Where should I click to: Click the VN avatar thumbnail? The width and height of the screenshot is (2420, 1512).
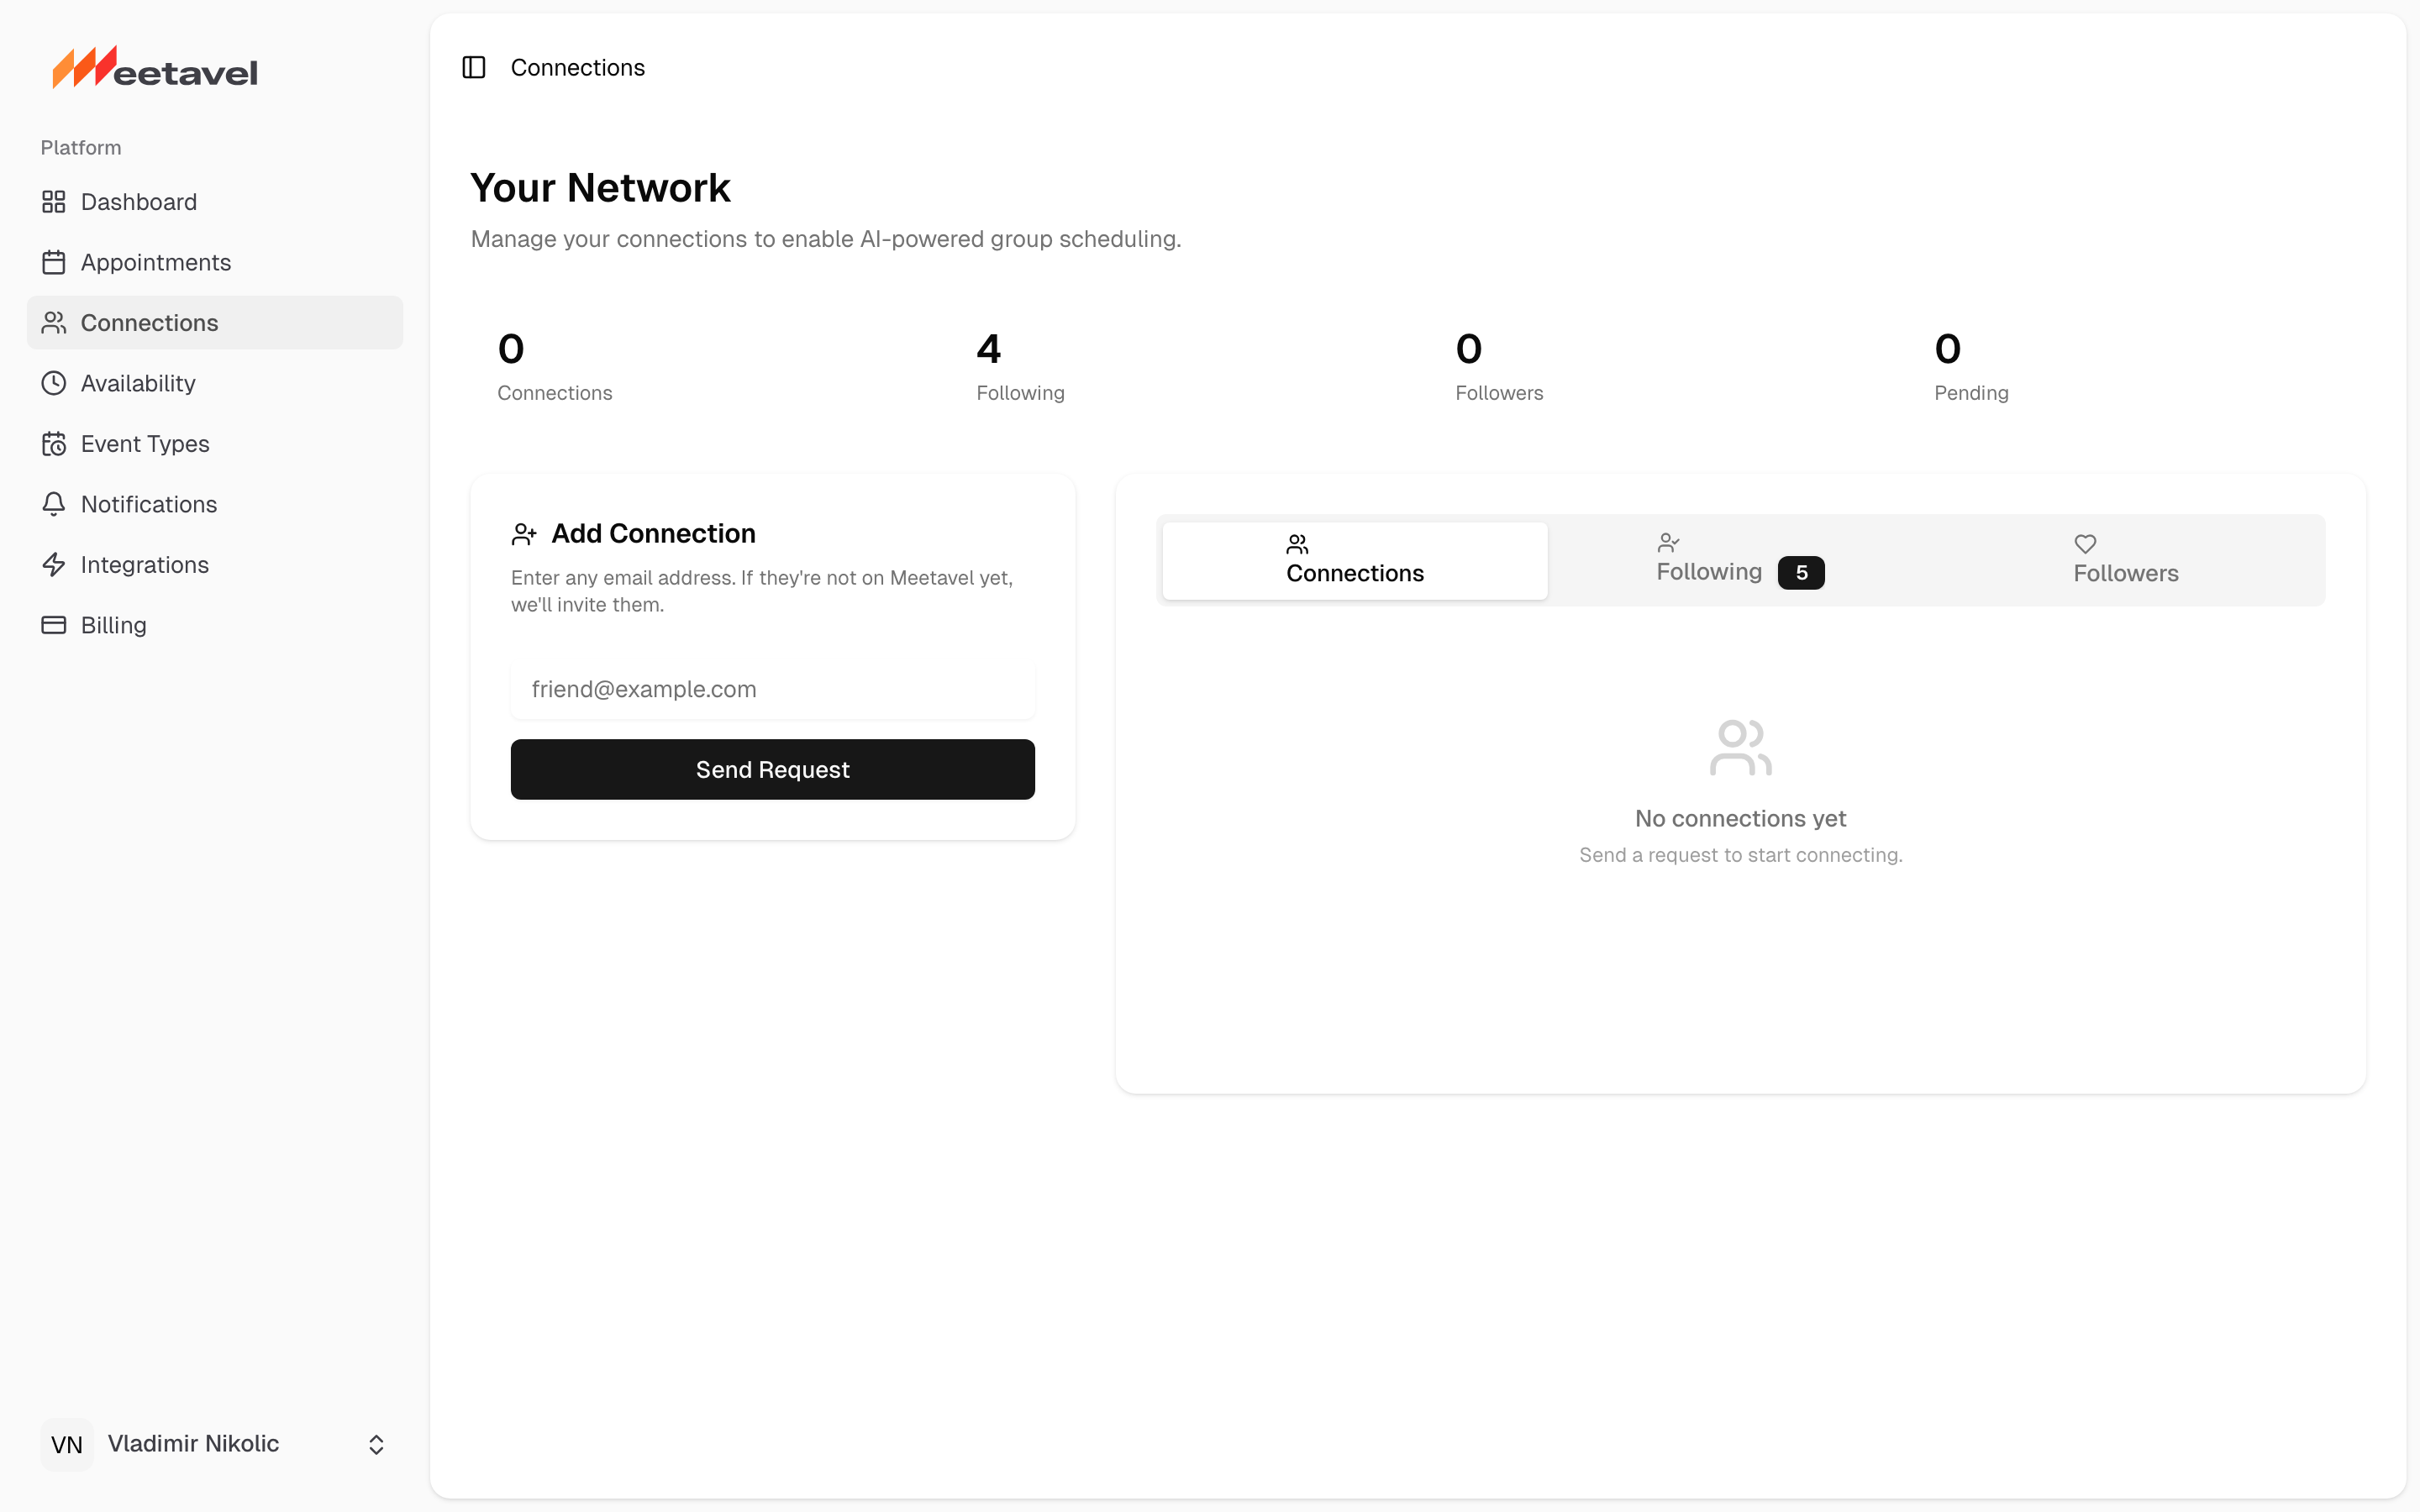(x=67, y=1444)
